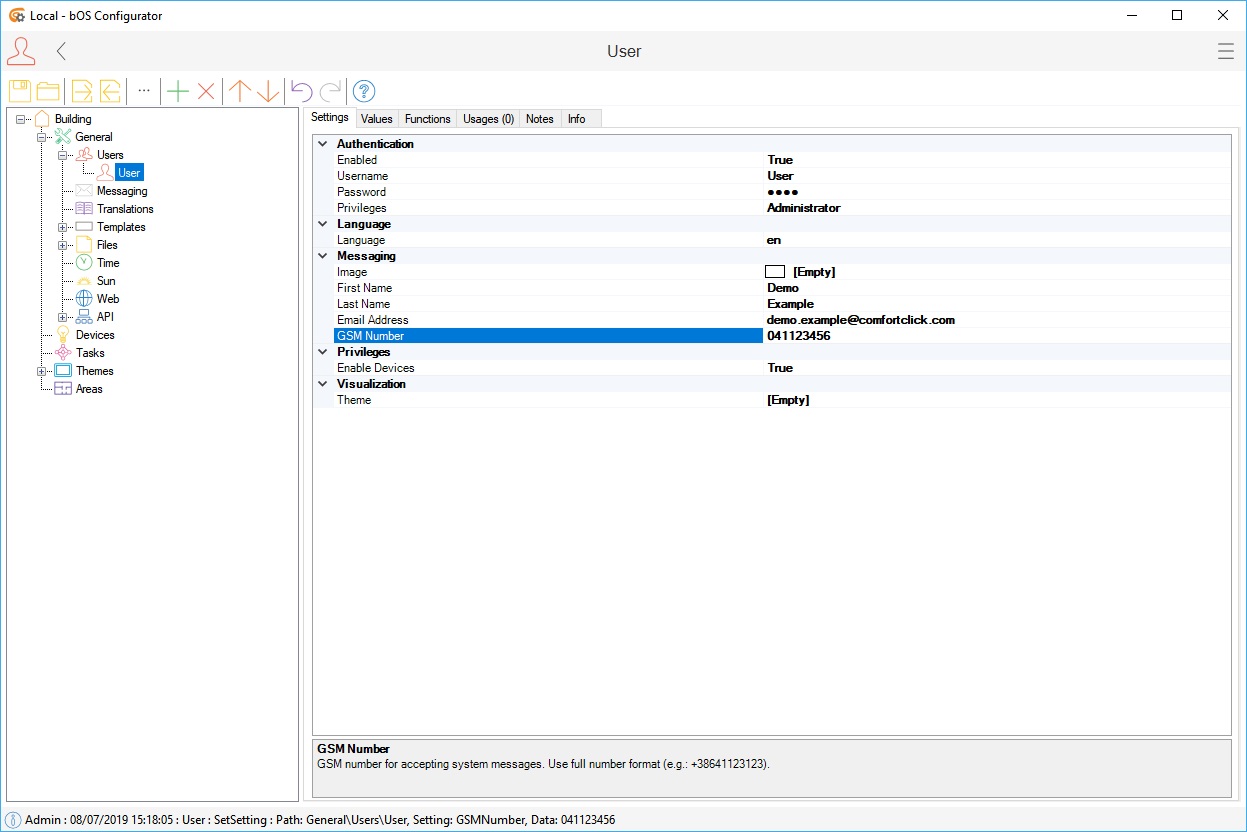Collapse the Language property group

coord(323,224)
